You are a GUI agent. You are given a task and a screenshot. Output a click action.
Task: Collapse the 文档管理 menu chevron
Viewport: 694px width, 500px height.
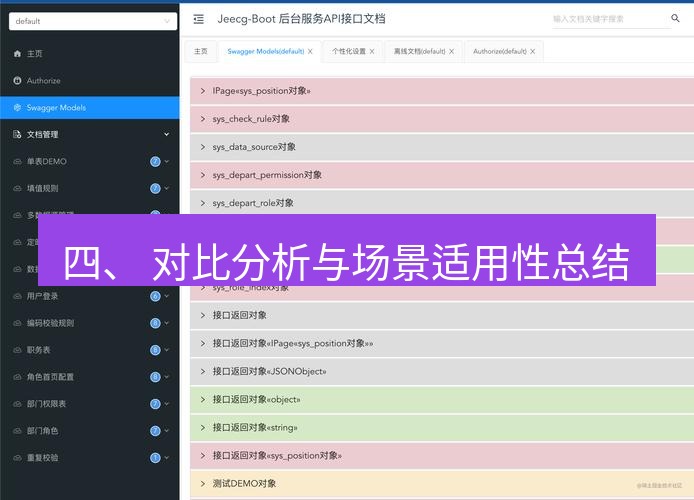pyautogui.click(x=166, y=134)
